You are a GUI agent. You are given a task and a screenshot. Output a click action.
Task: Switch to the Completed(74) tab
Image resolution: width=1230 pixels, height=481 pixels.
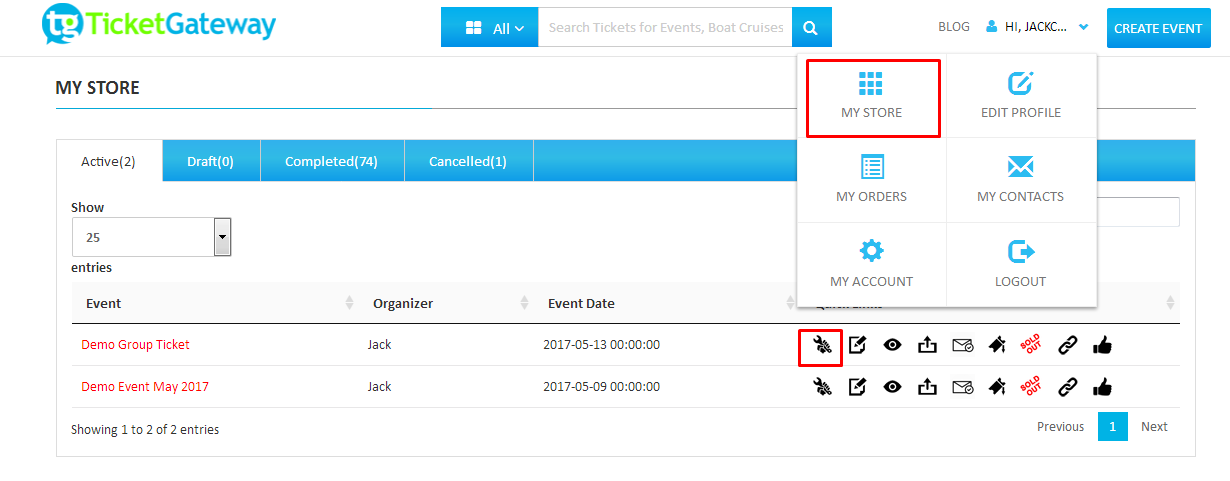coord(331,161)
